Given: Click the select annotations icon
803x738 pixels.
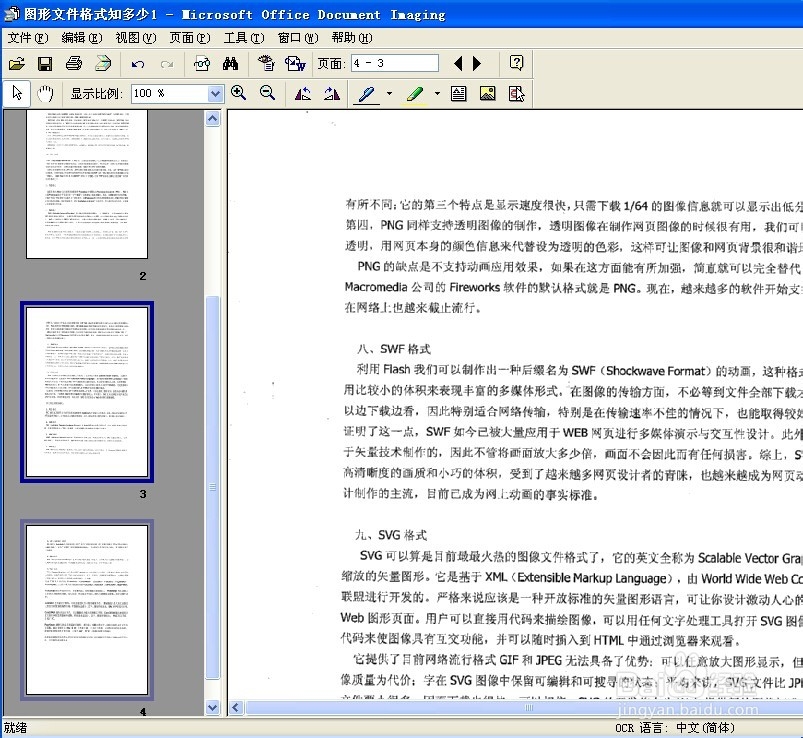Looking at the screenshot, I should (x=516, y=93).
